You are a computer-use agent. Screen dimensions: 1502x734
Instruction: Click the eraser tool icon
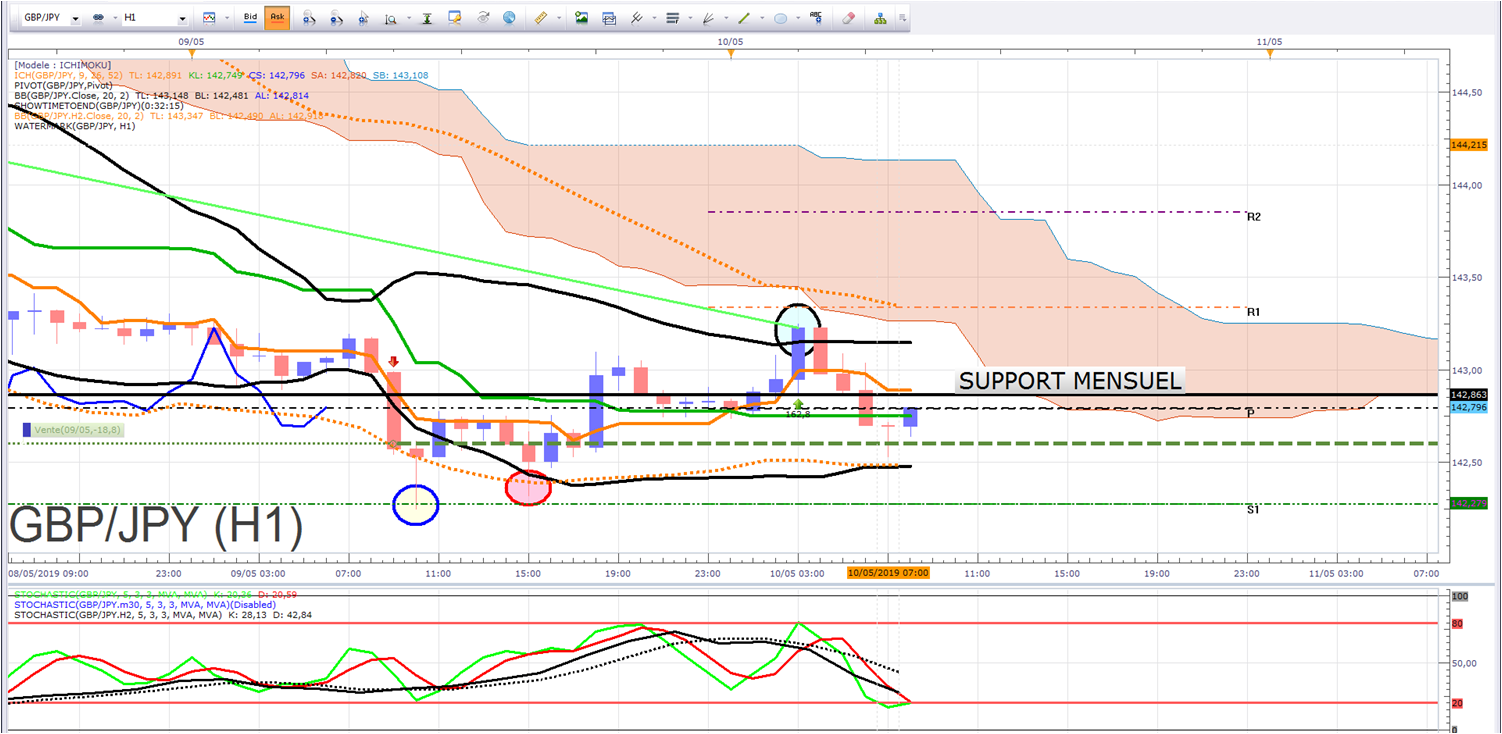point(848,18)
